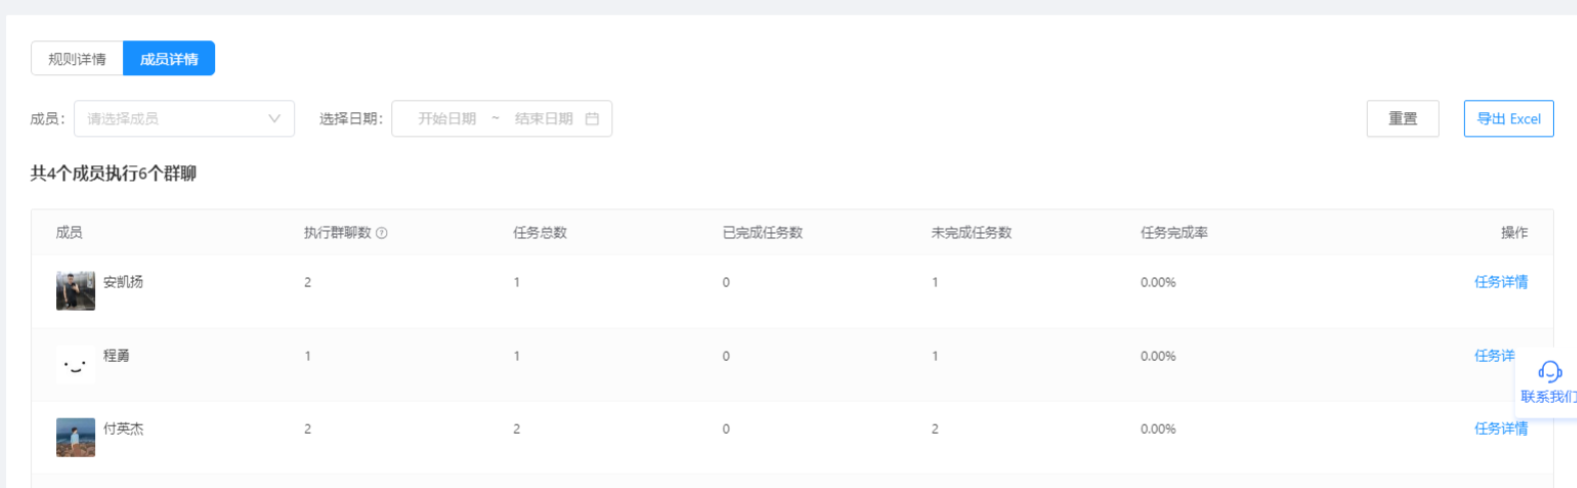The image size is (1577, 488).
Task: Expand the 成员 dropdown arrow
Action: pyautogui.click(x=274, y=119)
